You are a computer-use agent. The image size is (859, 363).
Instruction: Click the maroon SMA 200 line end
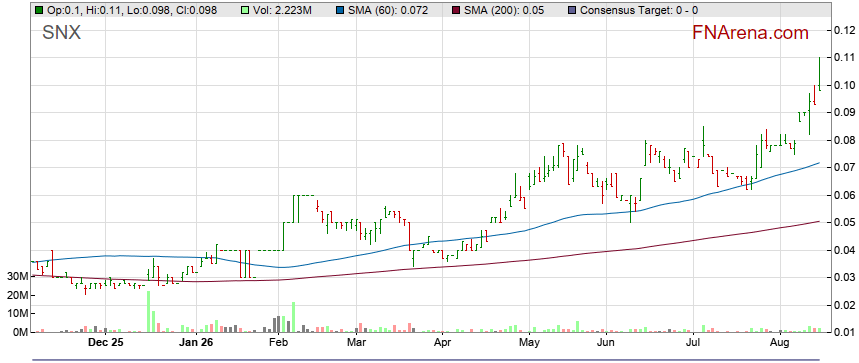(818, 221)
